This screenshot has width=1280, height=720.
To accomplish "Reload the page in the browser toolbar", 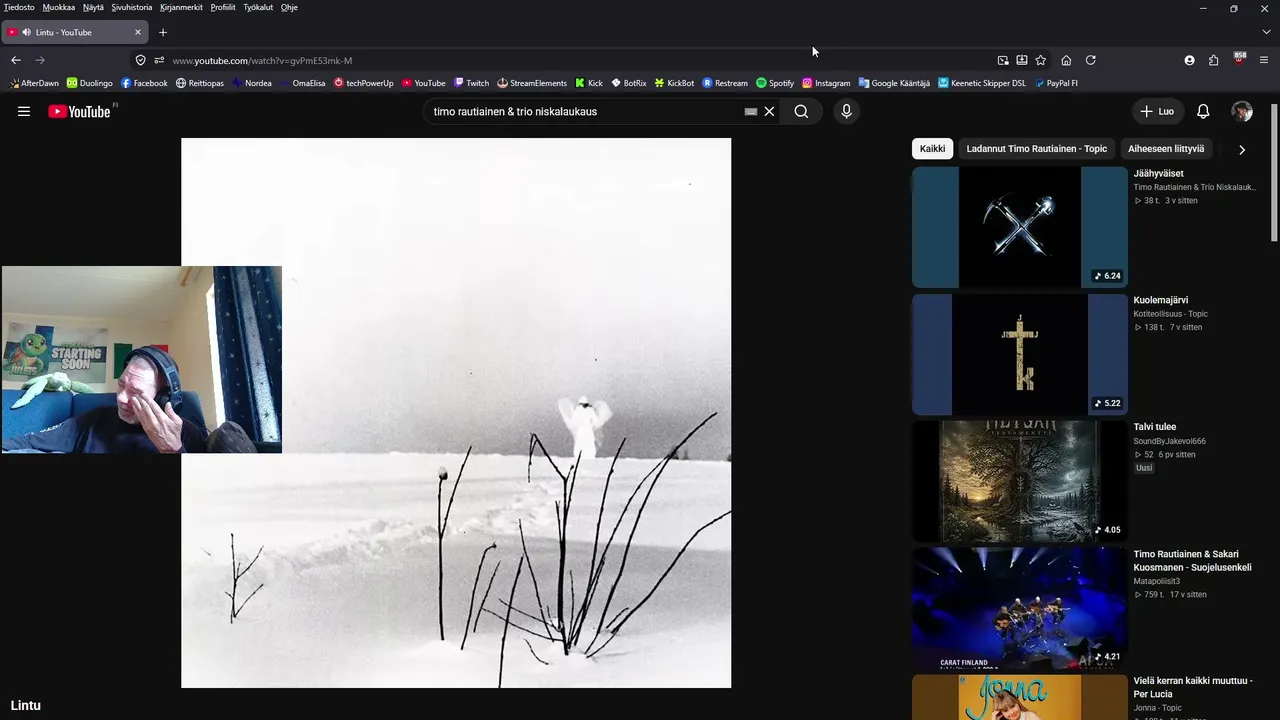I will click(1090, 60).
